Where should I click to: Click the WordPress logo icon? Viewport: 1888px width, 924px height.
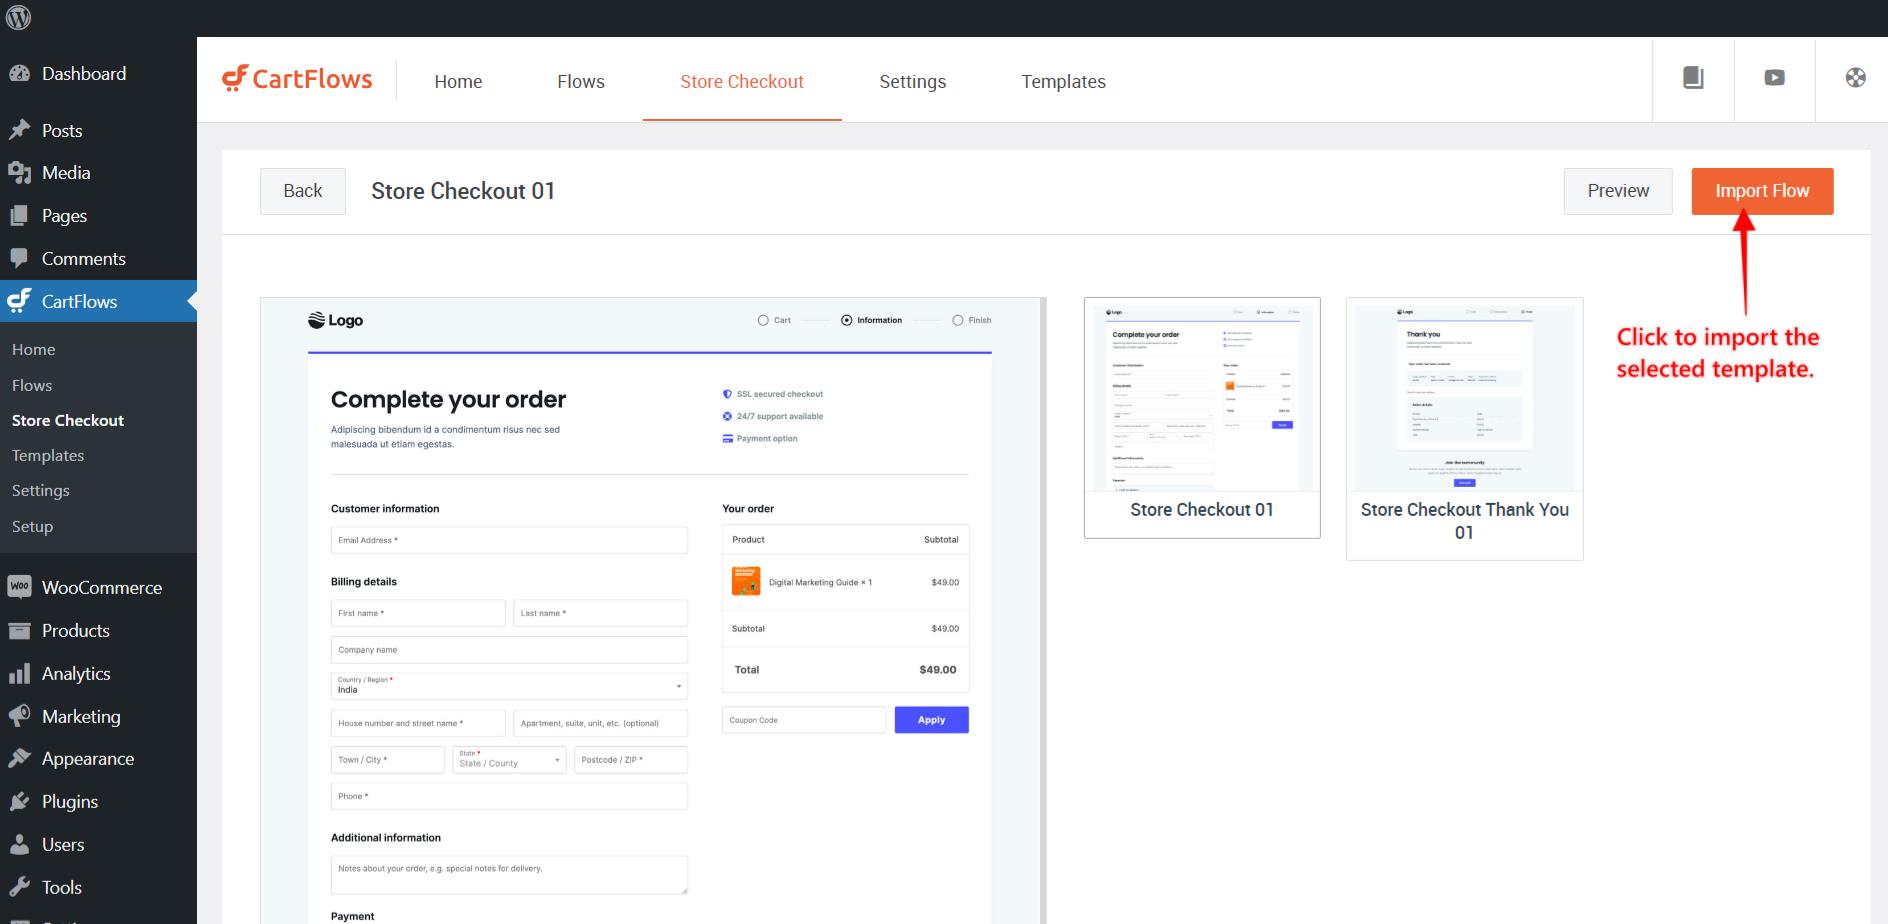coord(18,18)
